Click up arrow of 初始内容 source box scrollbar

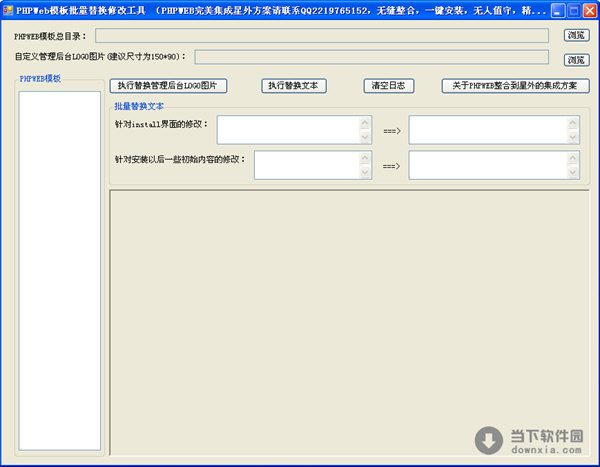[x=365, y=158]
